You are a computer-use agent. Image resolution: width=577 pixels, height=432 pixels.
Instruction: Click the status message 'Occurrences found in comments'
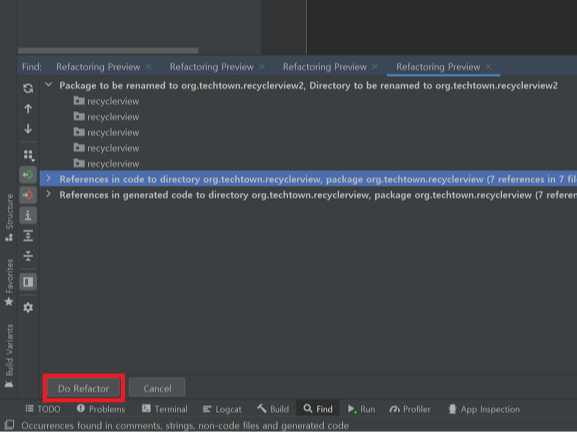(185, 425)
